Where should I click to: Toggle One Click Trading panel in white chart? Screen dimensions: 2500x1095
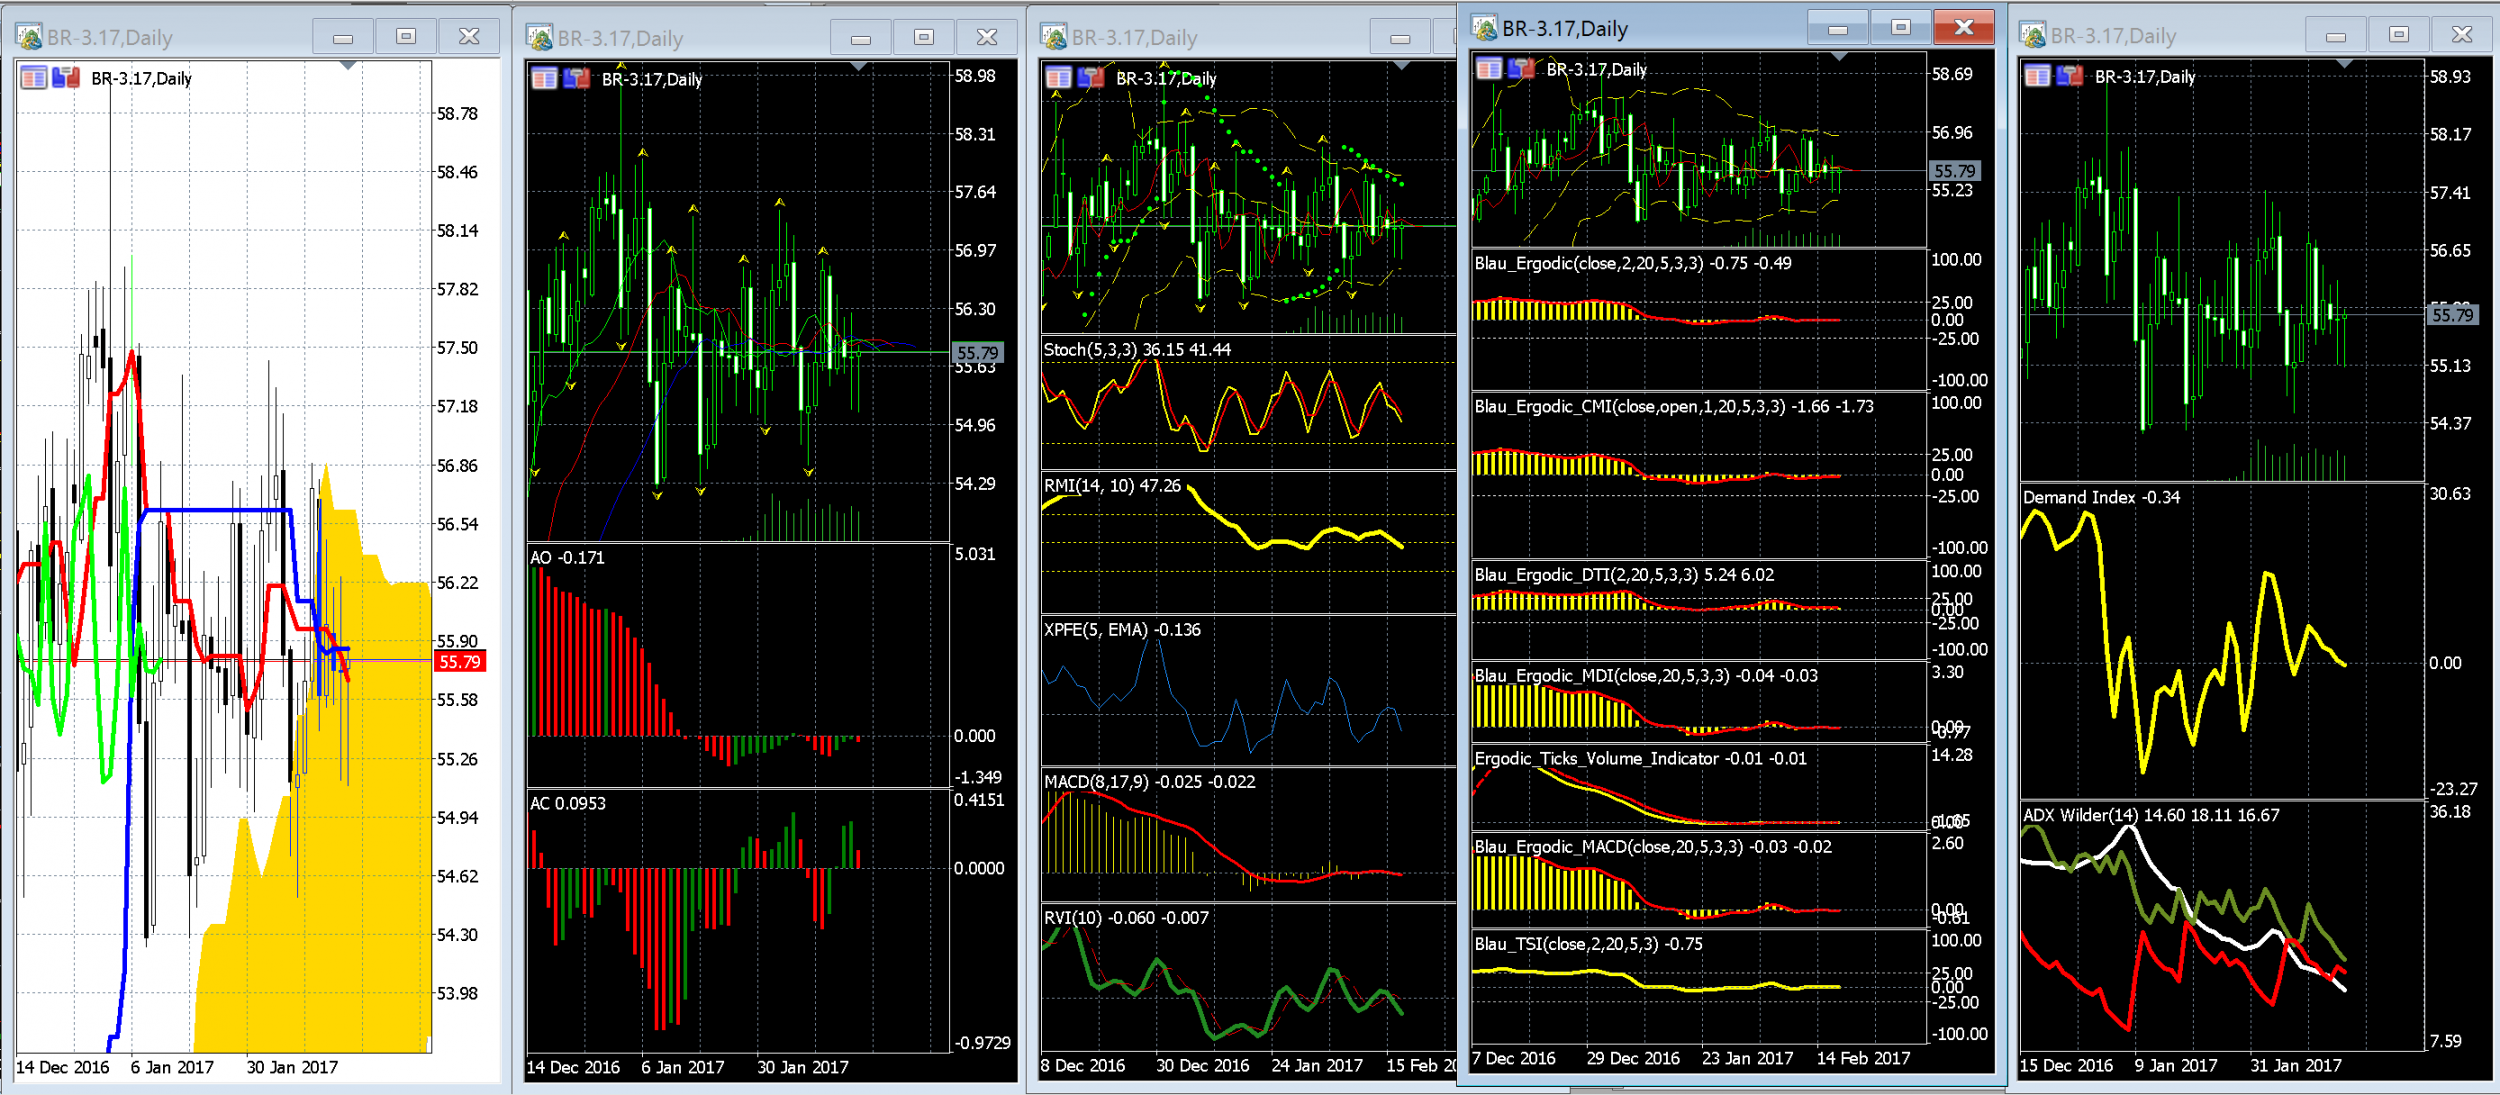pyautogui.click(x=66, y=78)
